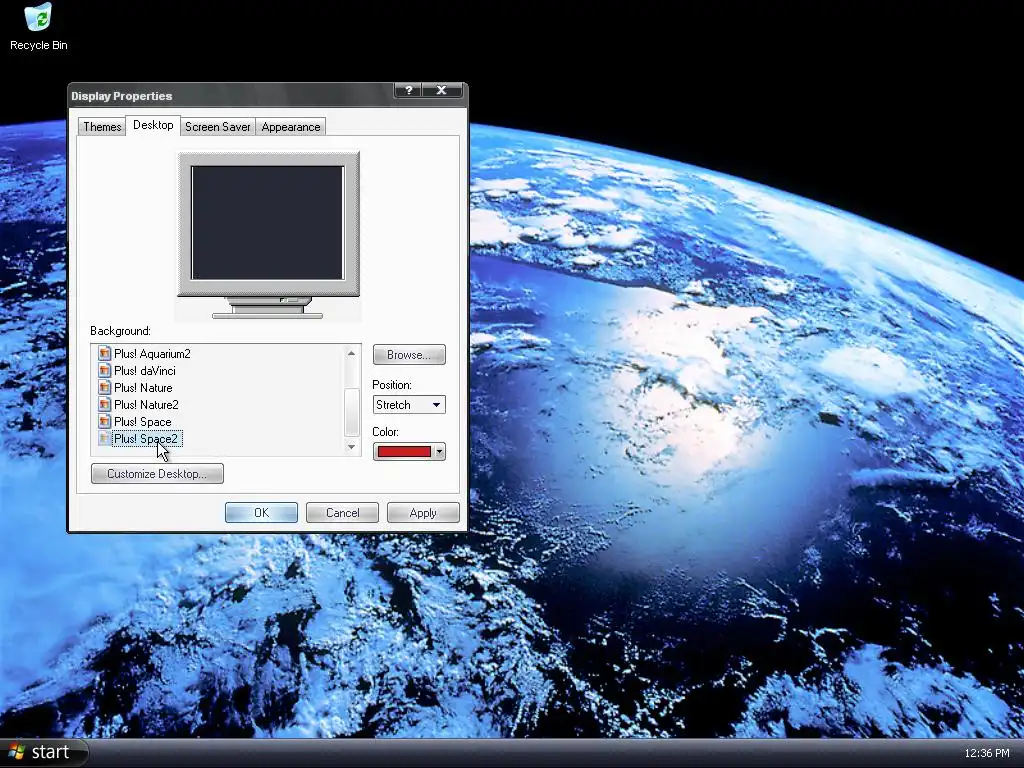Choose Plus! Nature2 wallpaper
The image size is (1024, 768).
pyautogui.click(x=146, y=404)
